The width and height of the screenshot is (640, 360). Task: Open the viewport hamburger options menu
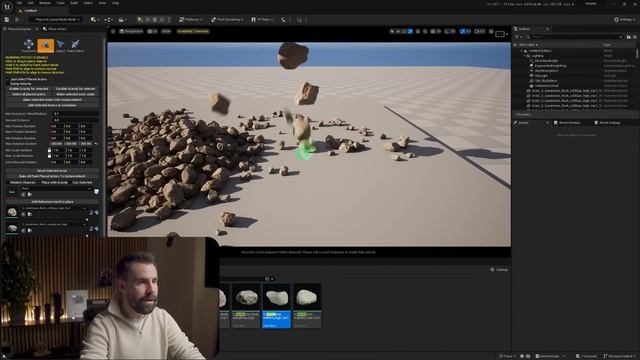(x=113, y=31)
